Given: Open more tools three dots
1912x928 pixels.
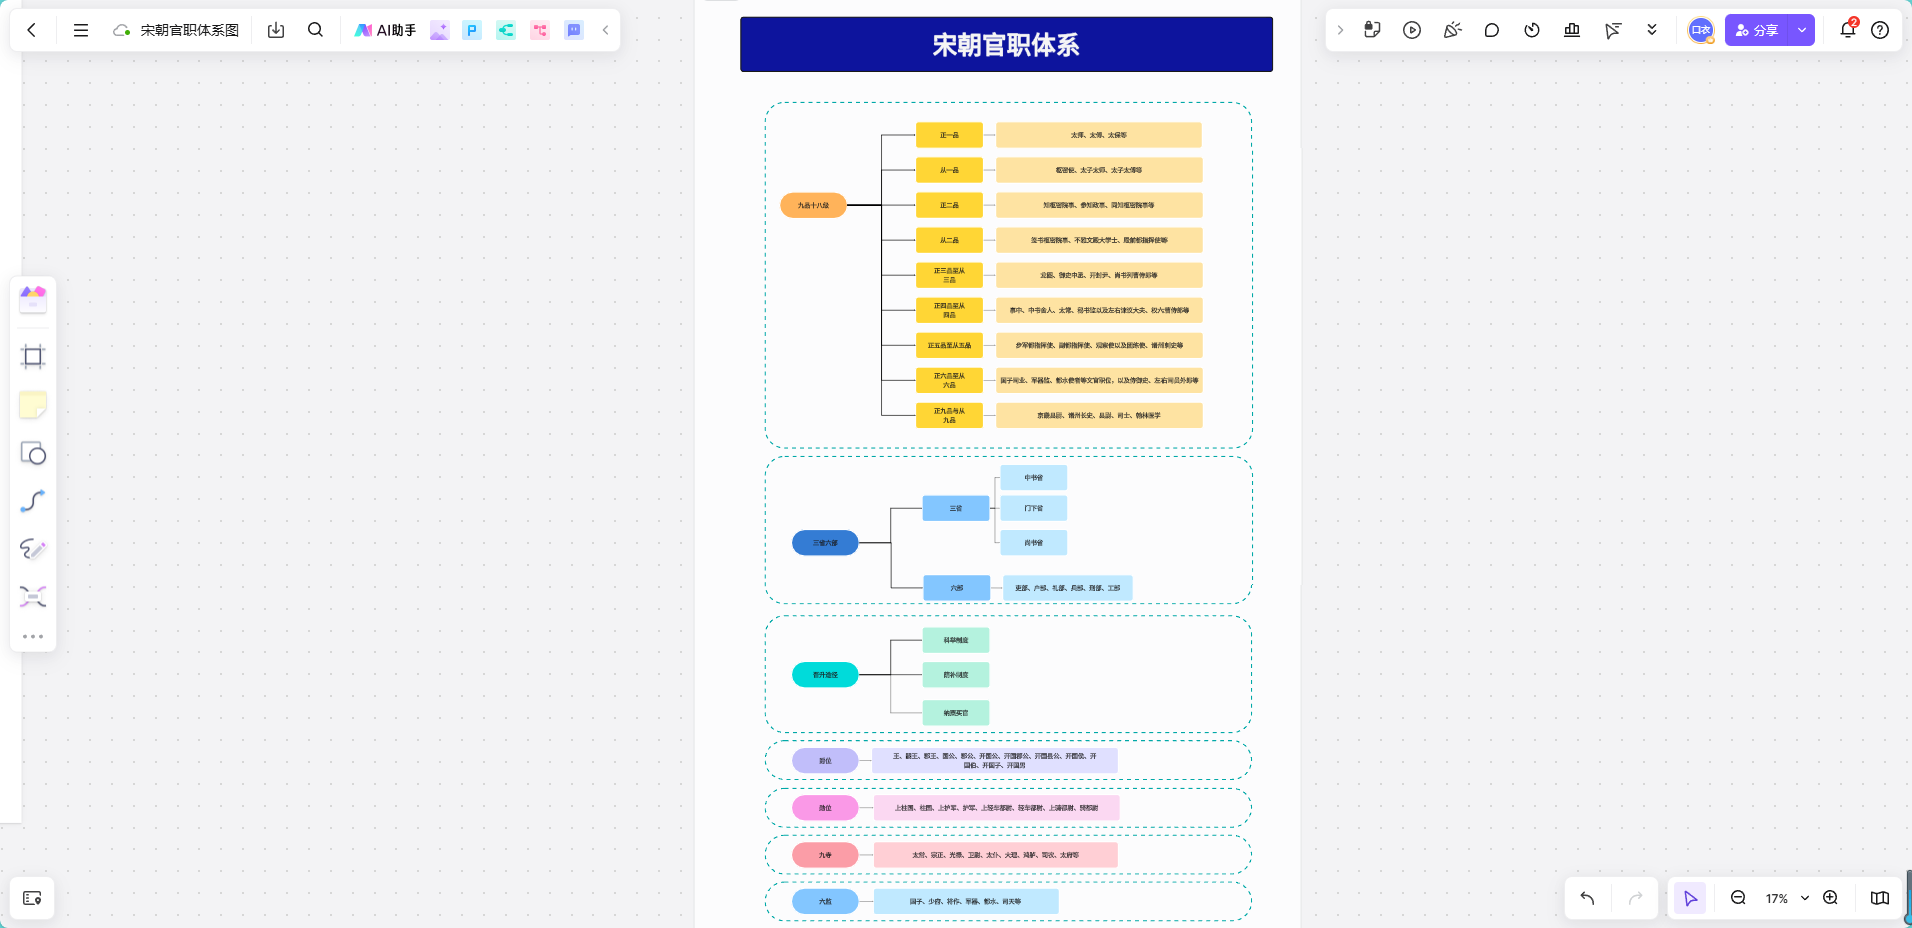Looking at the screenshot, I should click(x=33, y=636).
